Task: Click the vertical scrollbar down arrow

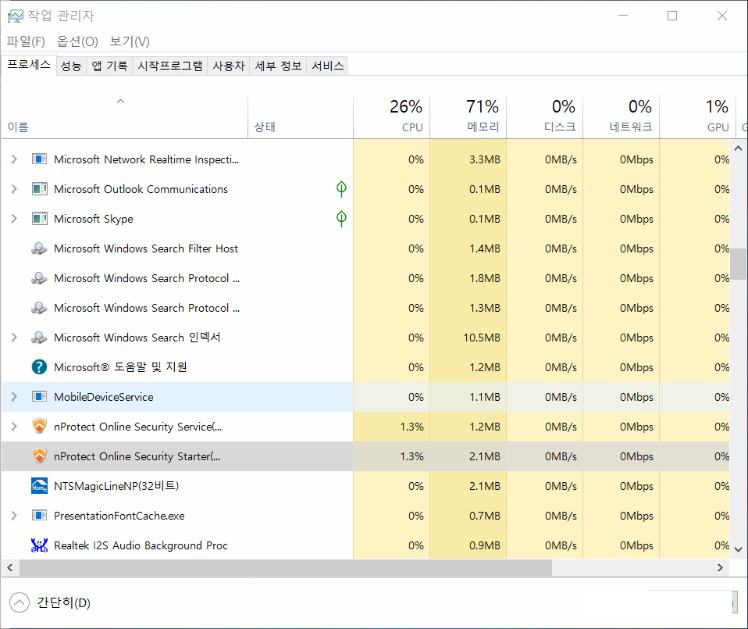Action: tap(739, 549)
